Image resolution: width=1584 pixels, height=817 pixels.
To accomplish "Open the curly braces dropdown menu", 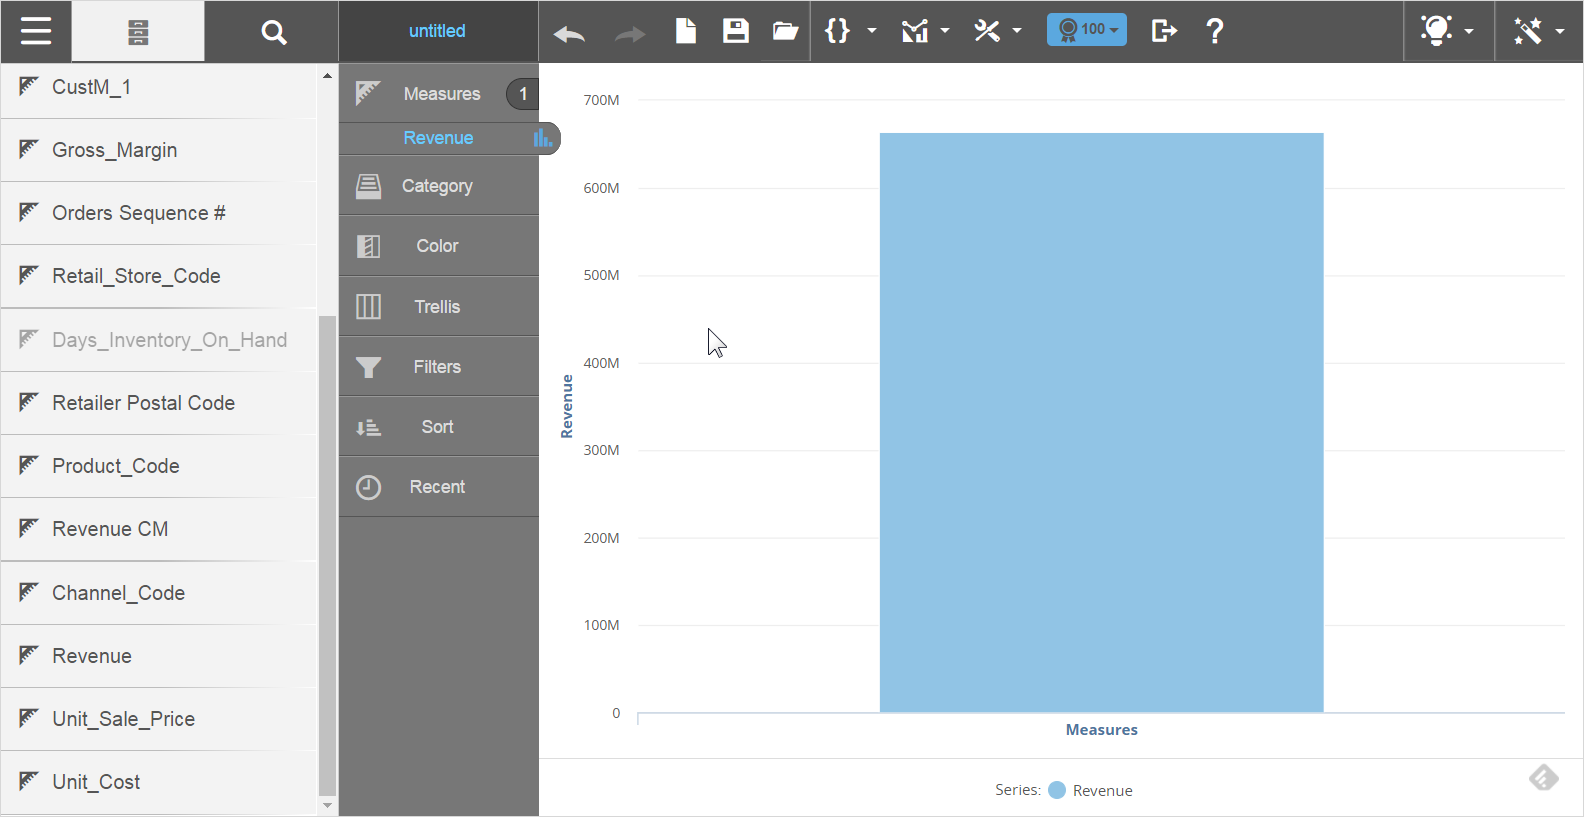I will pyautogui.click(x=849, y=31).
